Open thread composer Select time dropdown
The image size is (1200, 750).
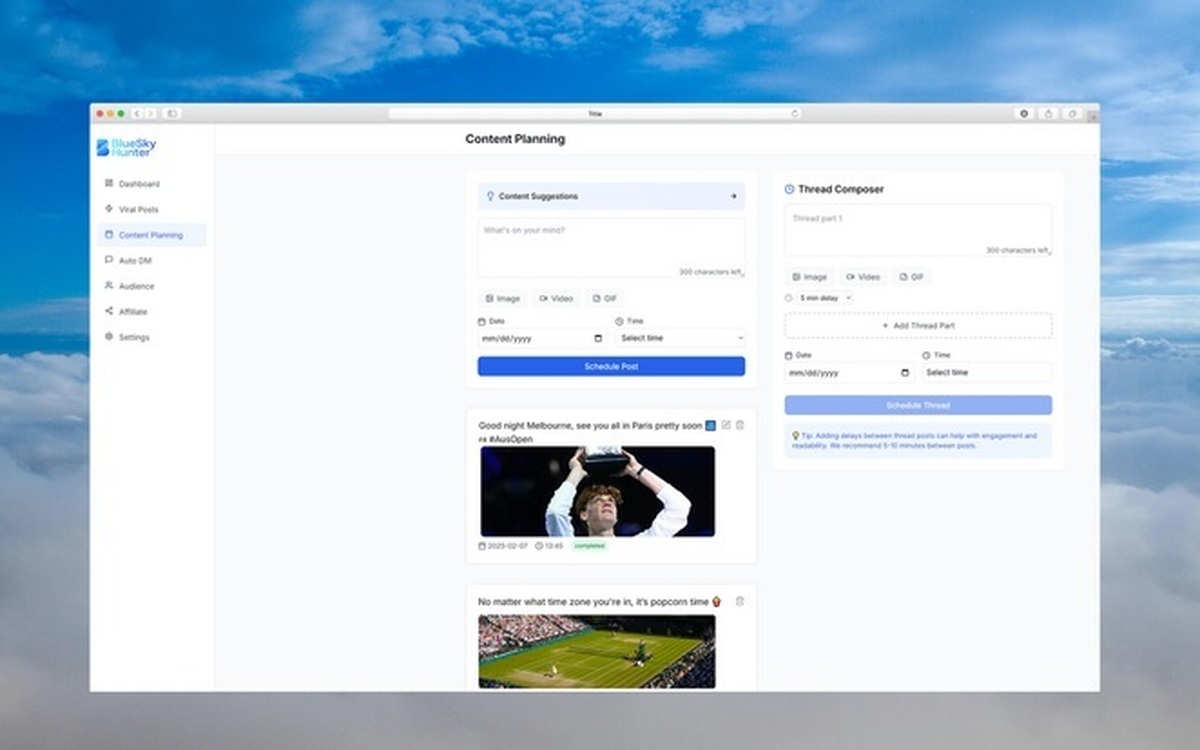coord(986,373)
